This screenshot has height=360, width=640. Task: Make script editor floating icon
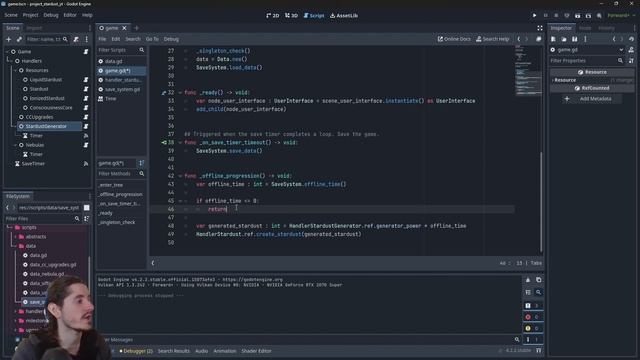point(538,39)
